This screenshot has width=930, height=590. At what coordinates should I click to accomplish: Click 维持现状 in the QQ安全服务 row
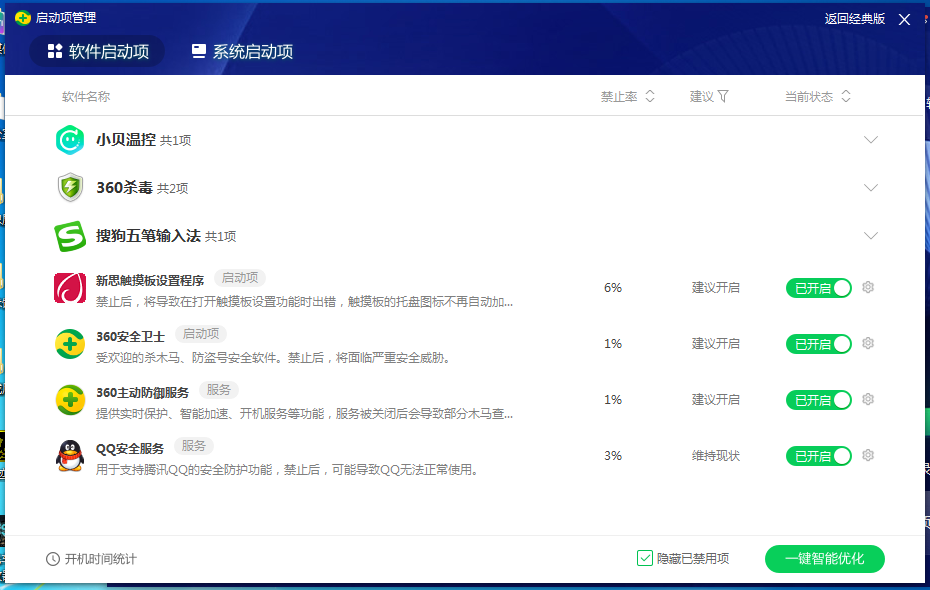(716, 456)
